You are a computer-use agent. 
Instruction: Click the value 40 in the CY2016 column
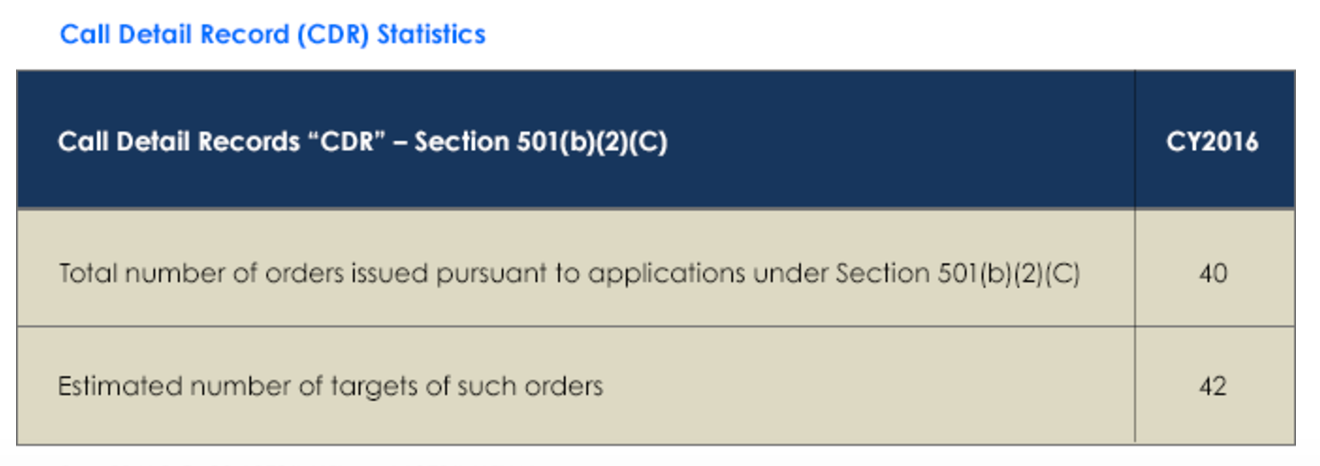1213,273
